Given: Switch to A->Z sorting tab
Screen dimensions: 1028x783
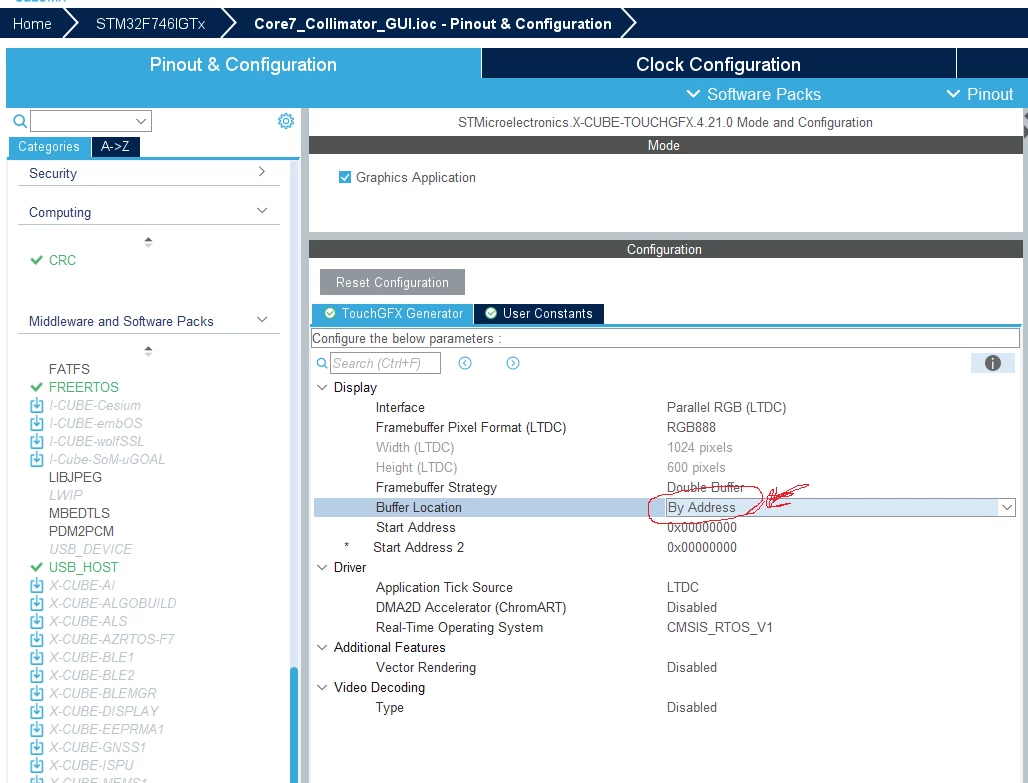Looking at the screenshot, I should [115, 146].
